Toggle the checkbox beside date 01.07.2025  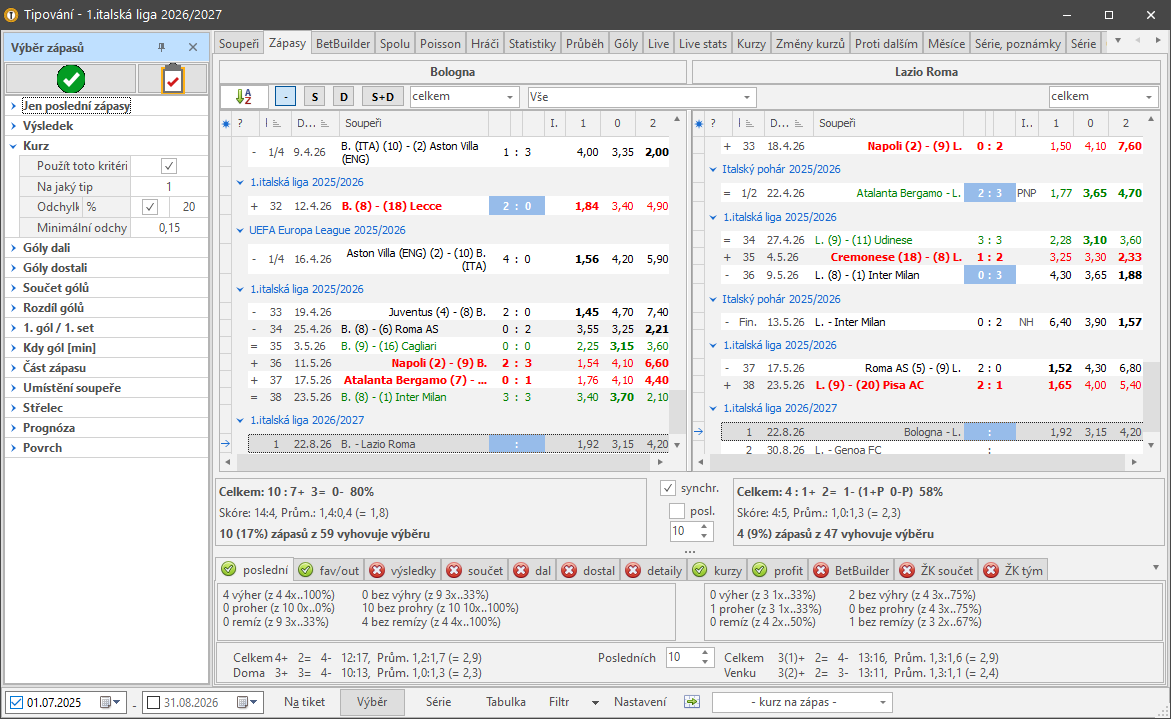point(16,703)
